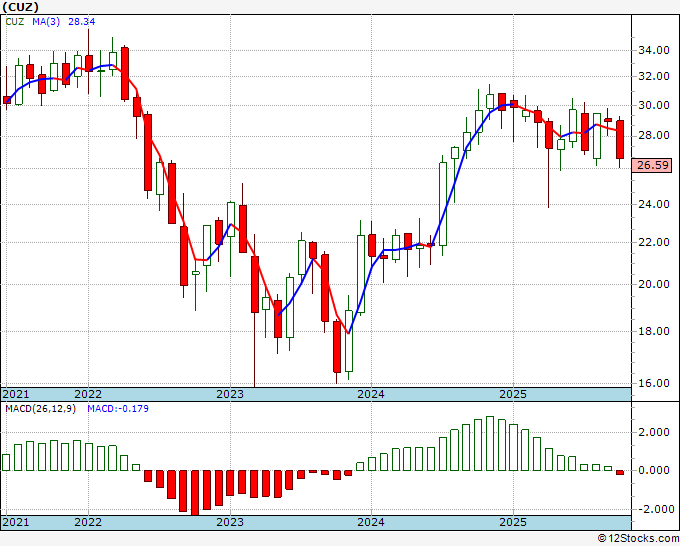The height and width of the screenshot is (546, 680).
Task: Select the green CUZ legend label
Action: (15, 22)
